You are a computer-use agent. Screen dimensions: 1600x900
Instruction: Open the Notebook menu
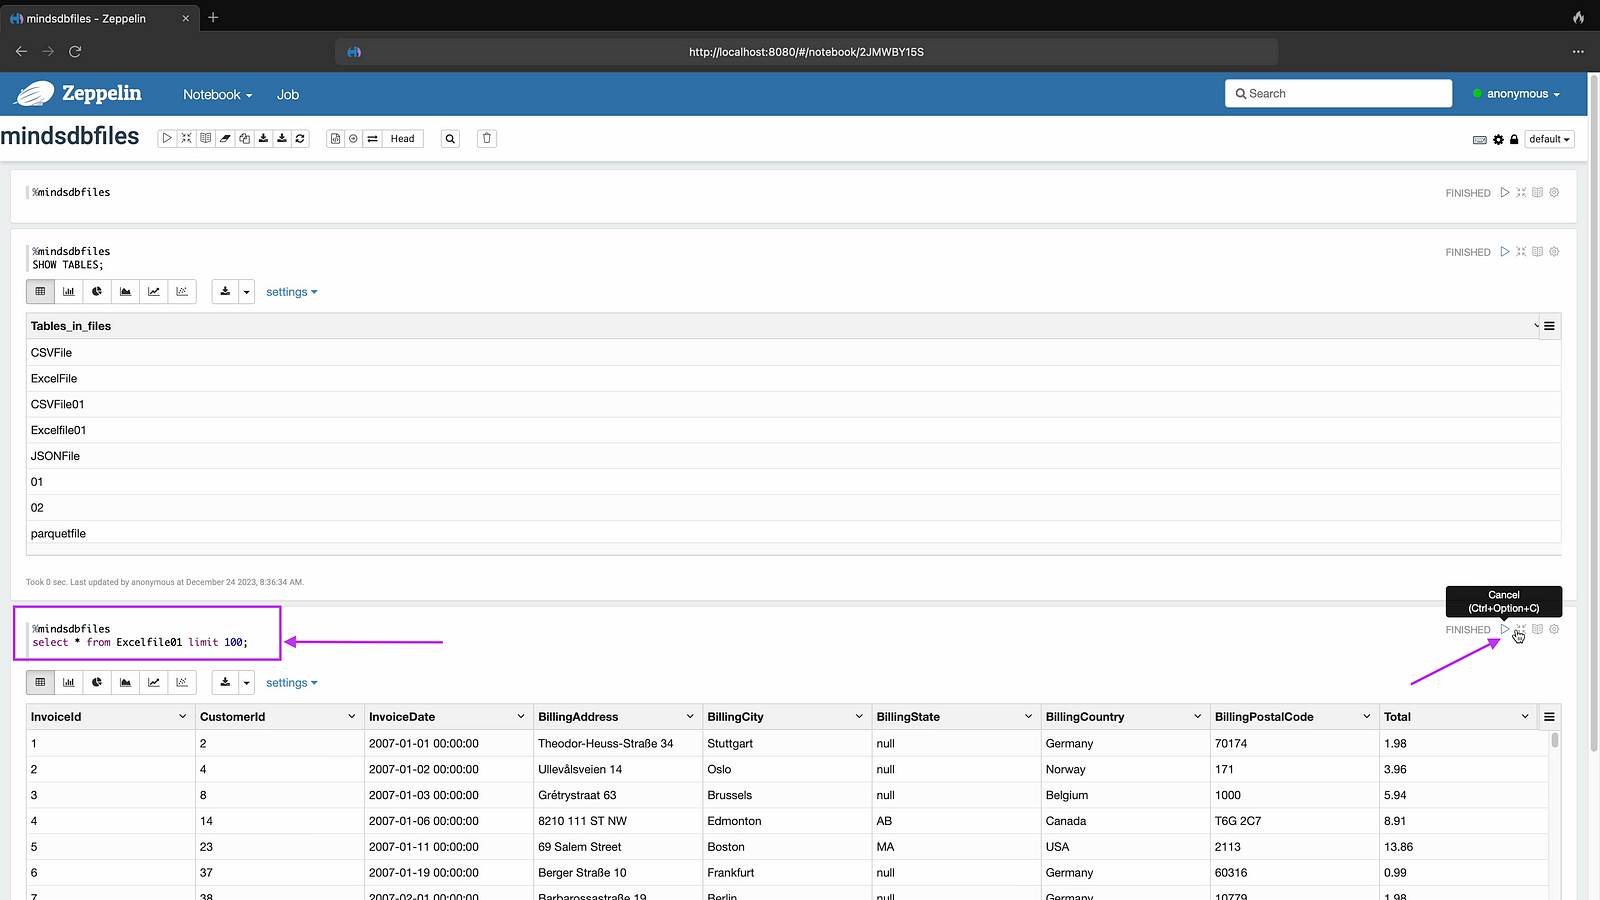pos(217,95)
